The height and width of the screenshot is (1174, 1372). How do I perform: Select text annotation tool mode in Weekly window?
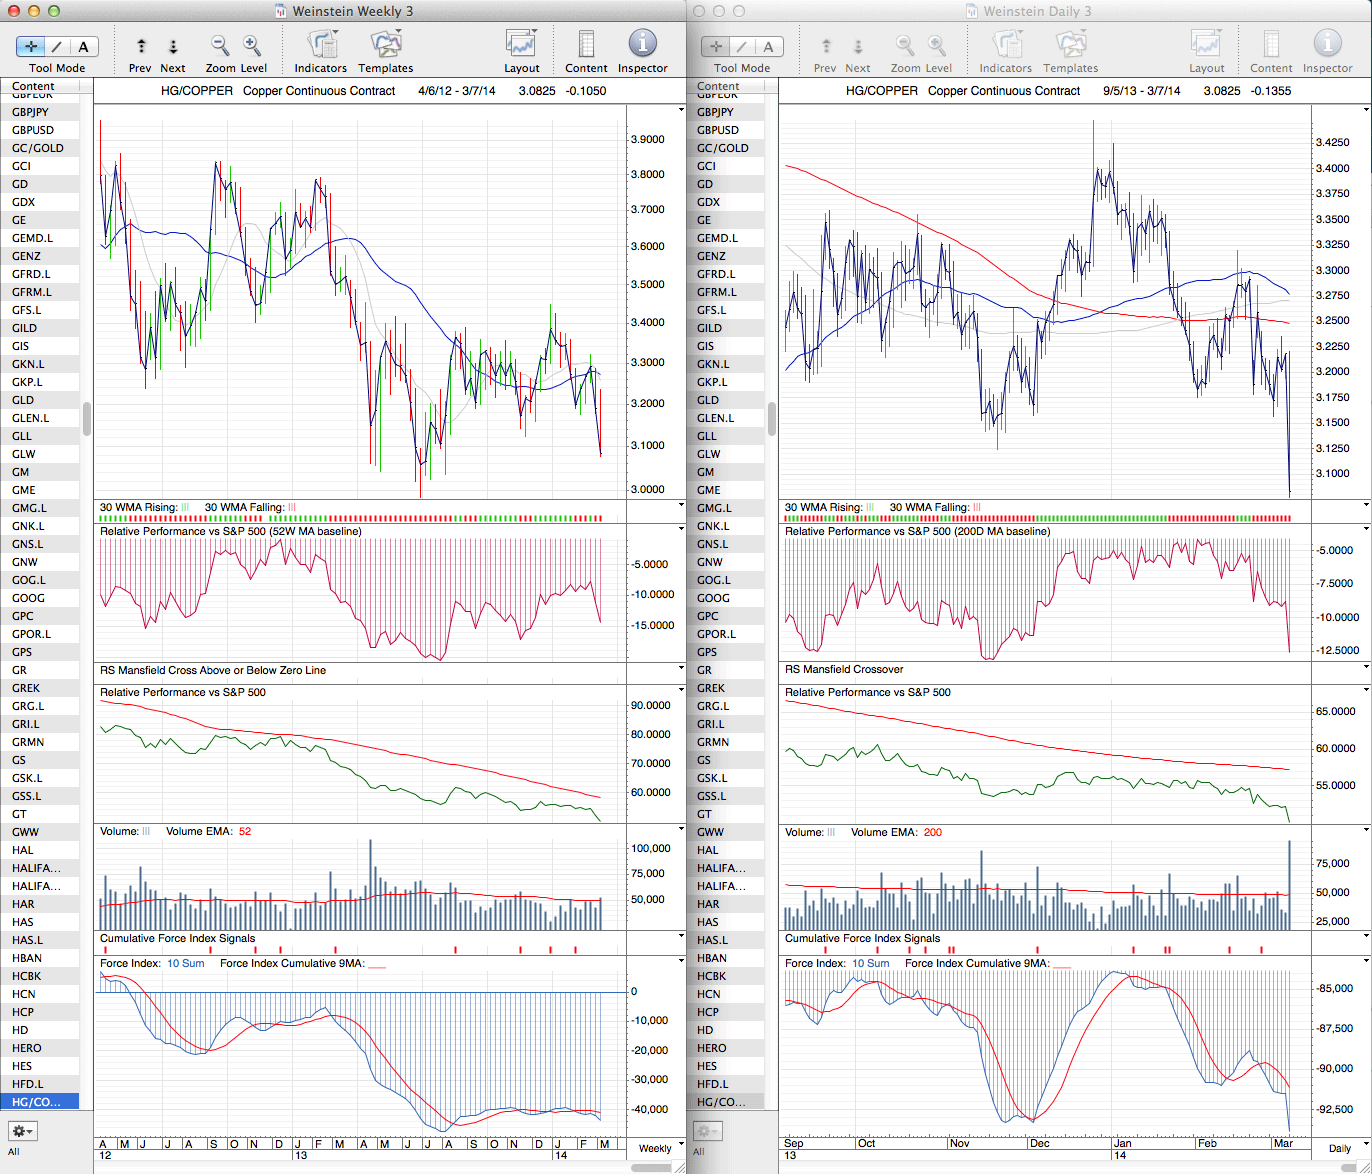point(83,46)
